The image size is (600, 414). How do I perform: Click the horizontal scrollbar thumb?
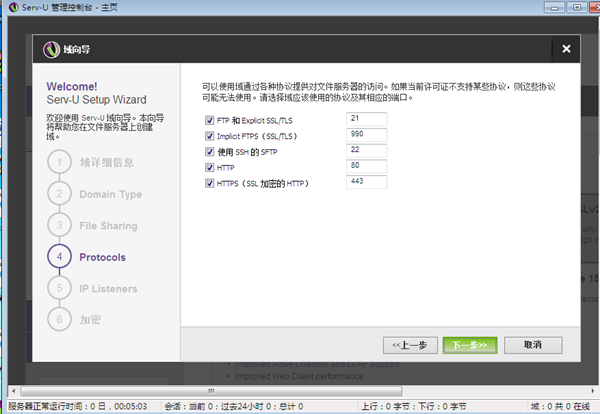(211, 391)
